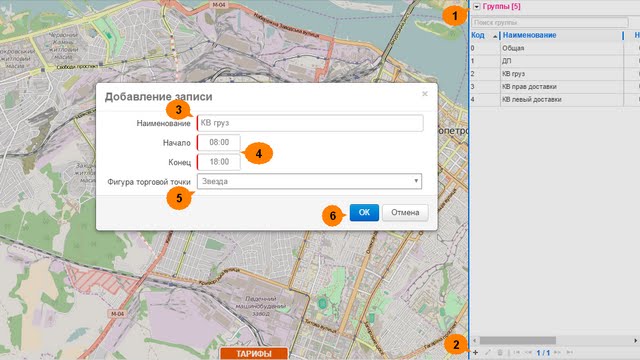Go to last page in groups pager

click(570, 352)
